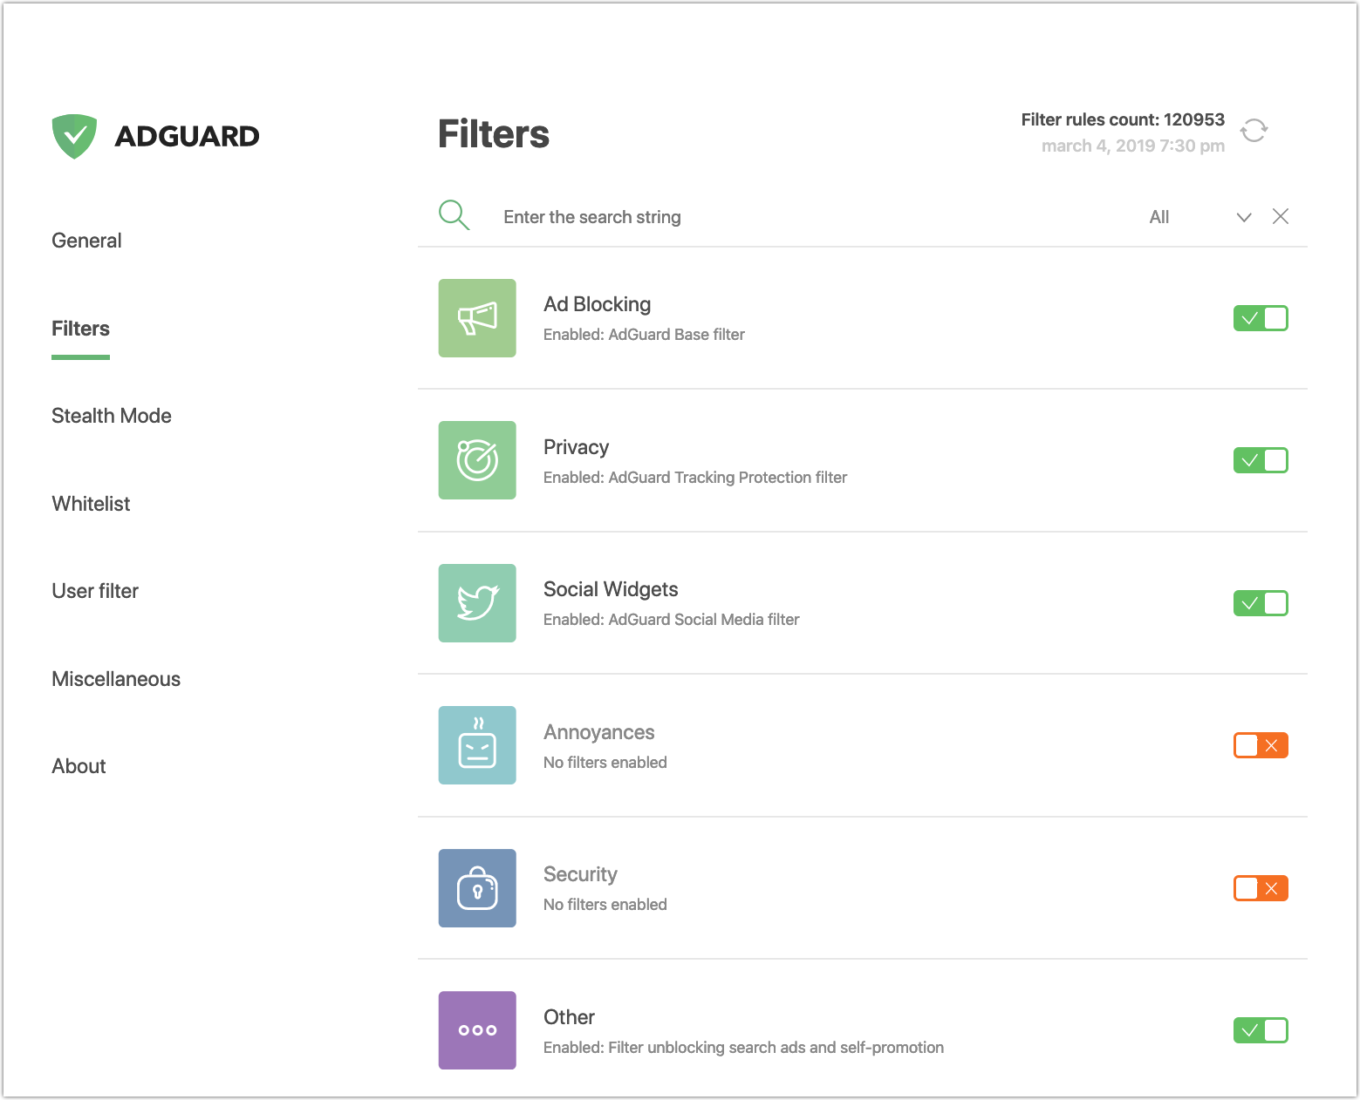Click the search magnifier icon
Viewport: 1360px width, 1100px height.
click(454, 215)
